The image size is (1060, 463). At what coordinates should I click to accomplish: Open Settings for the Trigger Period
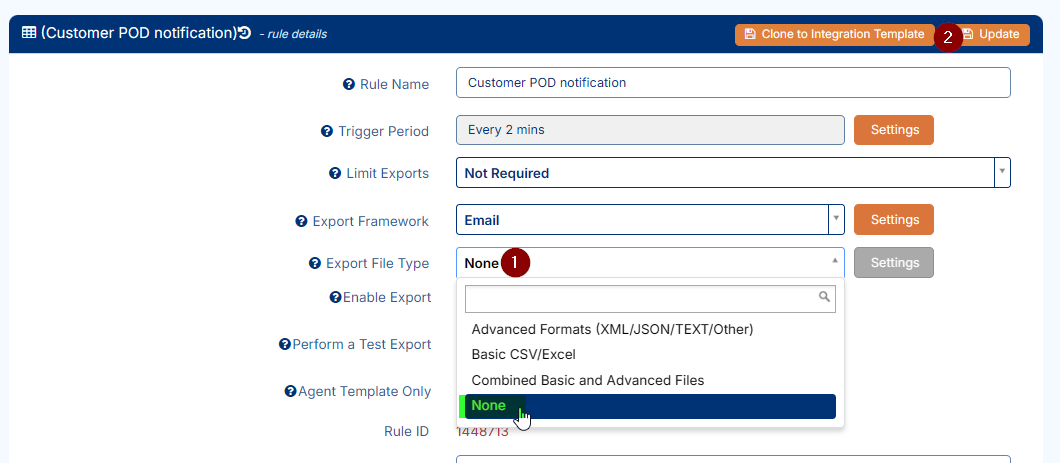click(893, 130)
